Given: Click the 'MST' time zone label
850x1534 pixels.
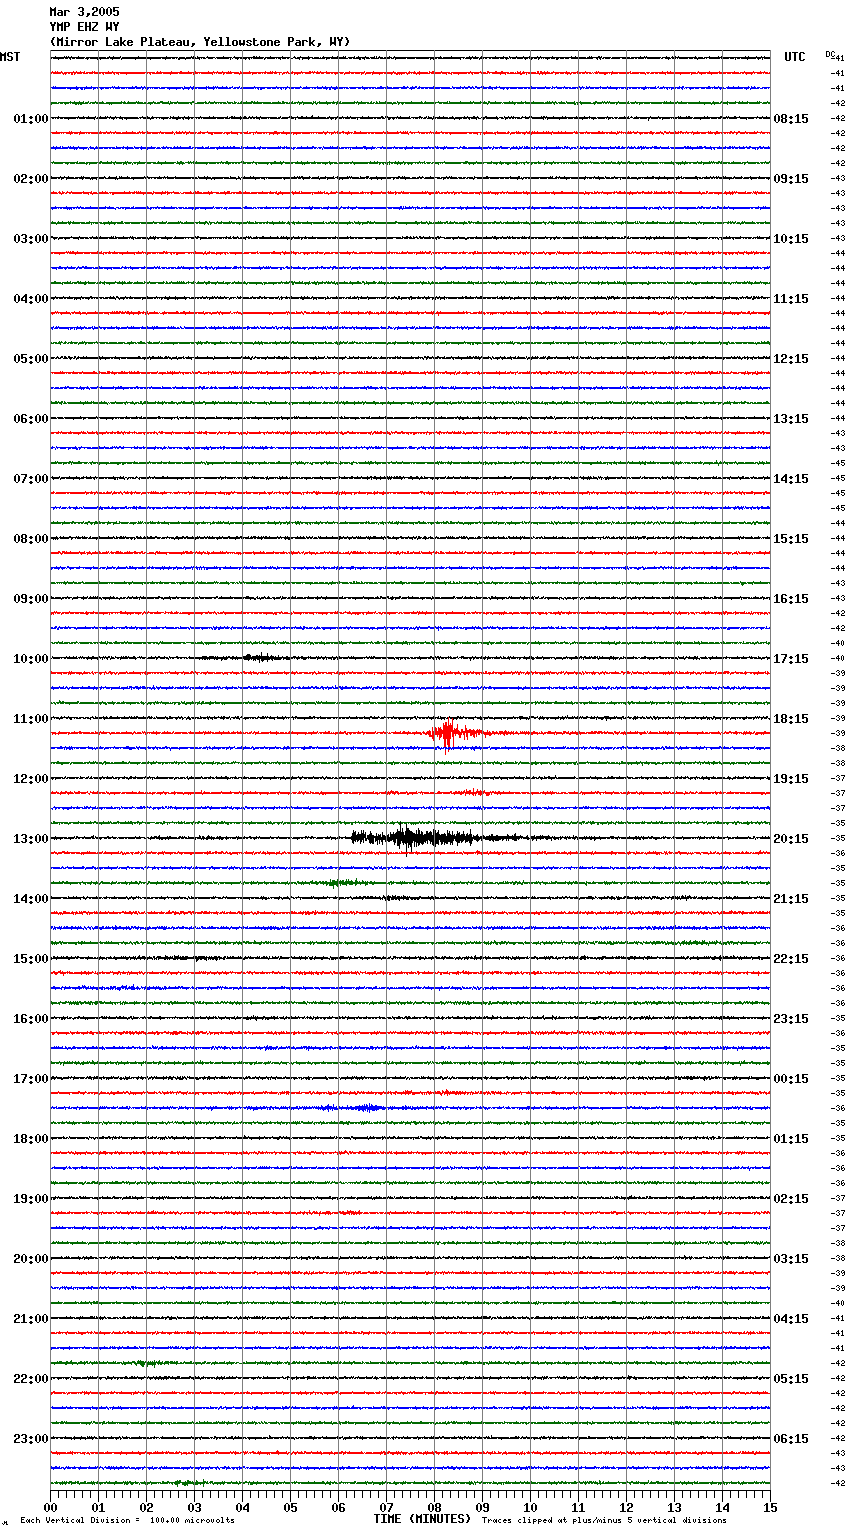Looking at the screenshot, I should 10,57.
